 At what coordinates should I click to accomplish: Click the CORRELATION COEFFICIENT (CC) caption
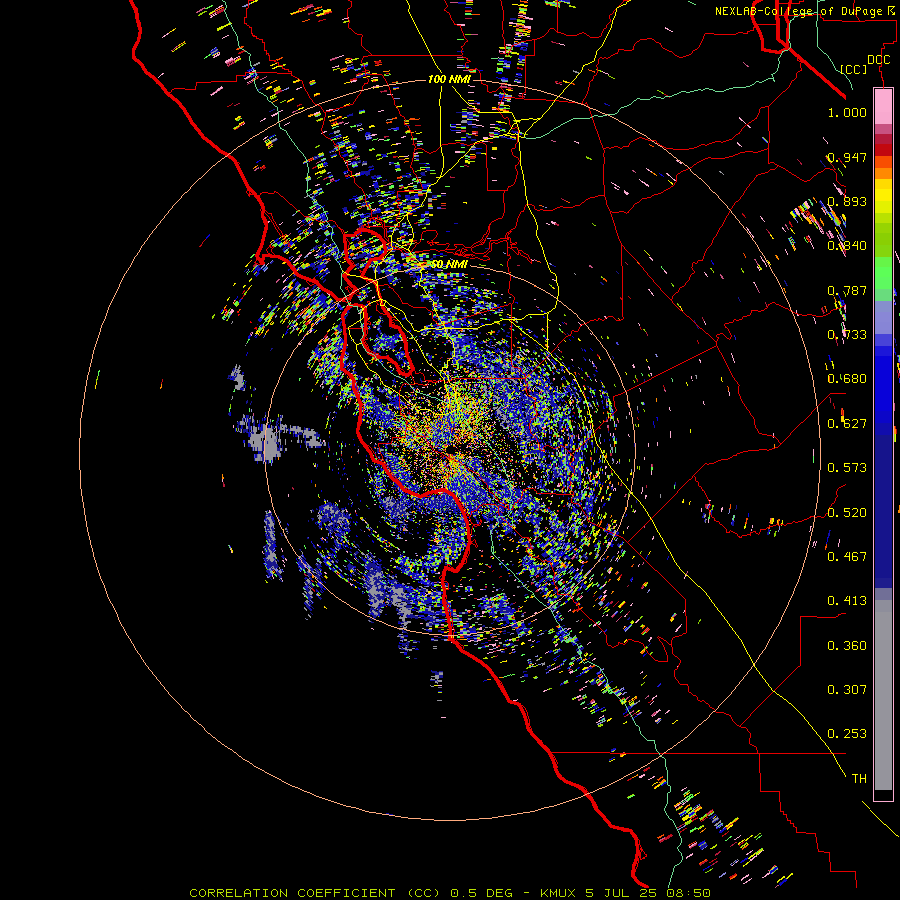[x=316, y=893]
